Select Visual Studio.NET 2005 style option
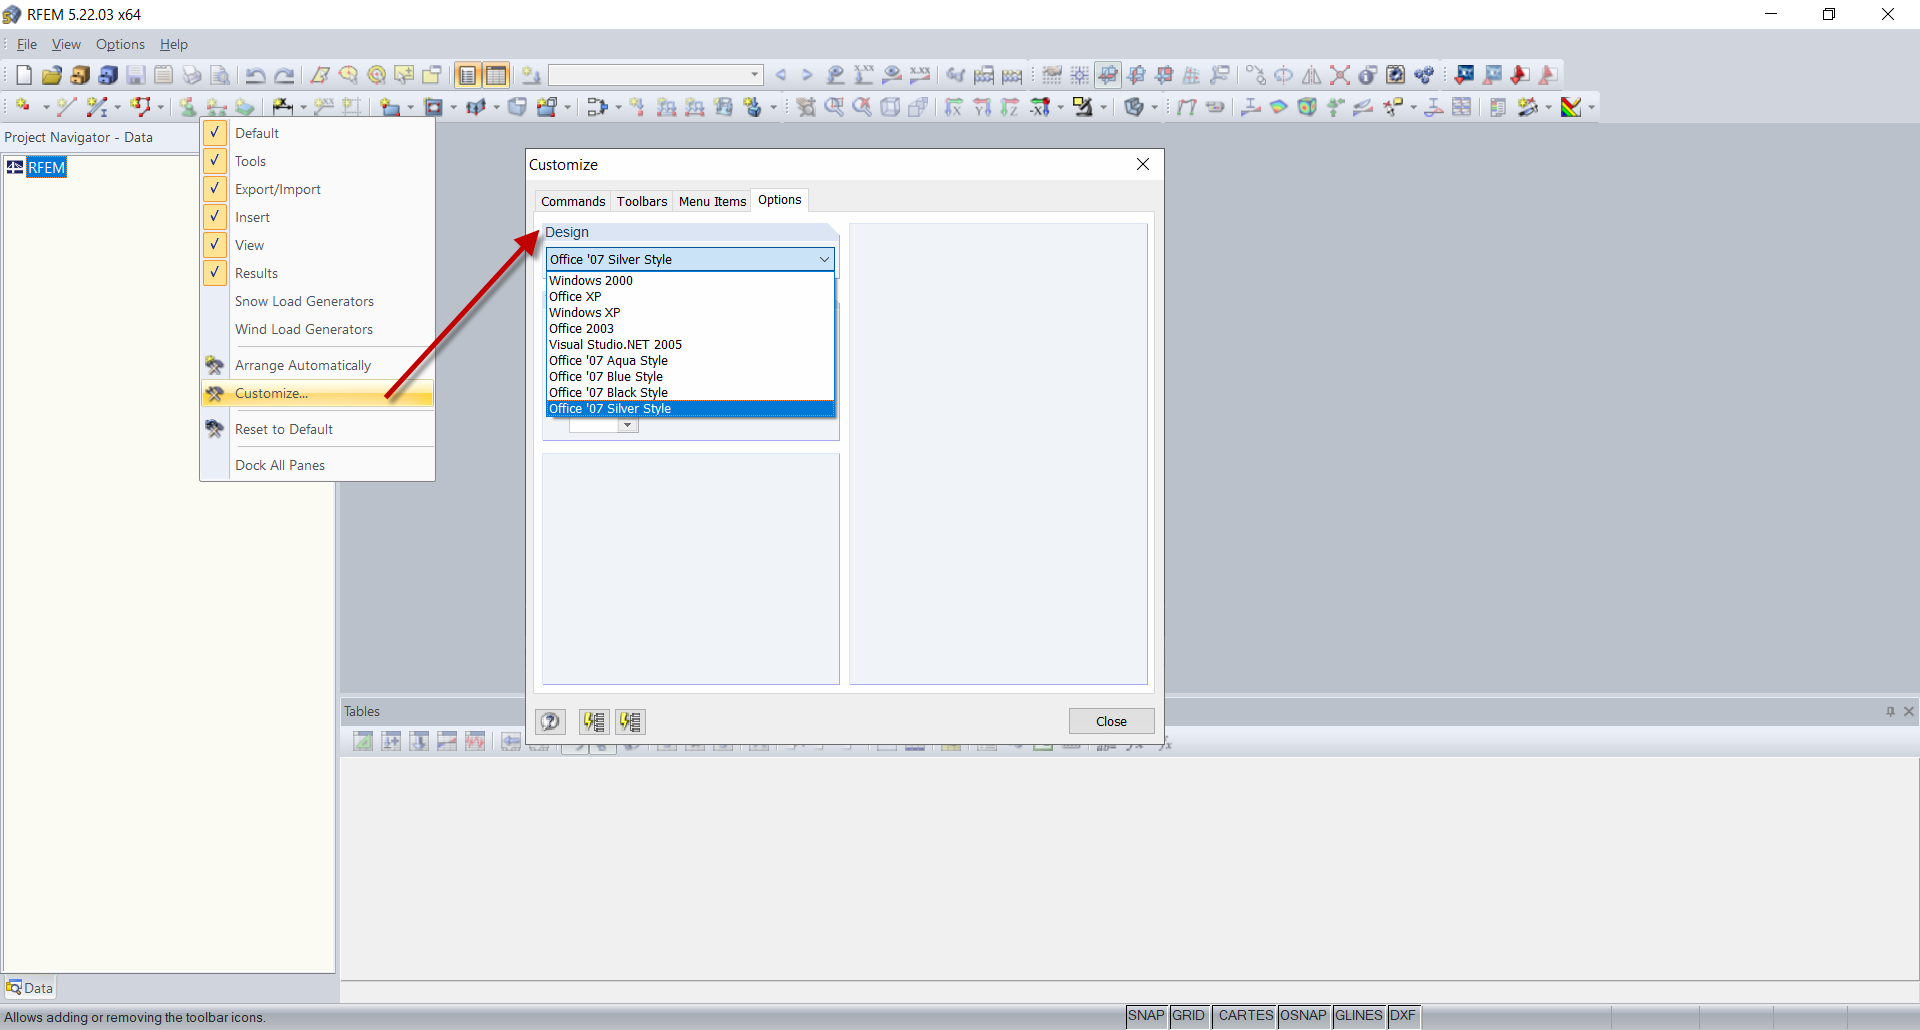 tap(690, 344)
